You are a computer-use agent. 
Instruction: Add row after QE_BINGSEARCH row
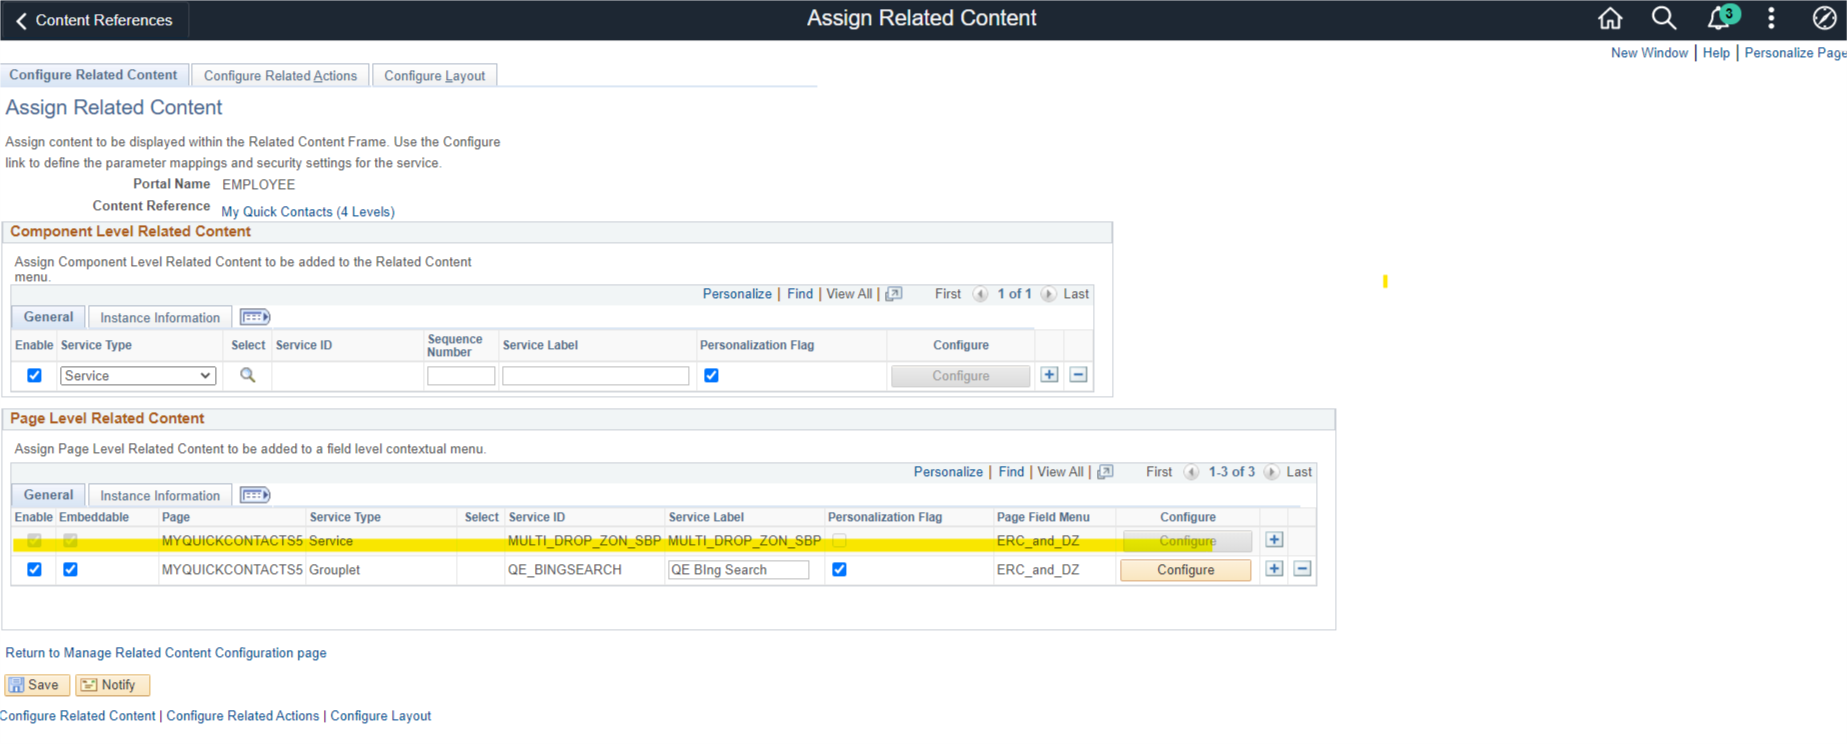(x=1274, y=569)
